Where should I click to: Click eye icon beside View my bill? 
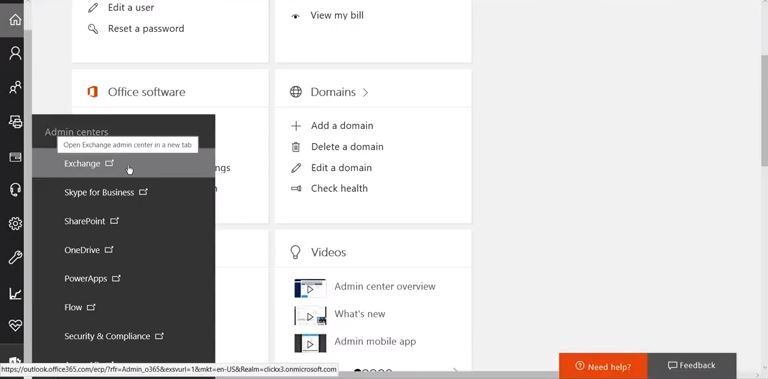click(x=295, y=16)
